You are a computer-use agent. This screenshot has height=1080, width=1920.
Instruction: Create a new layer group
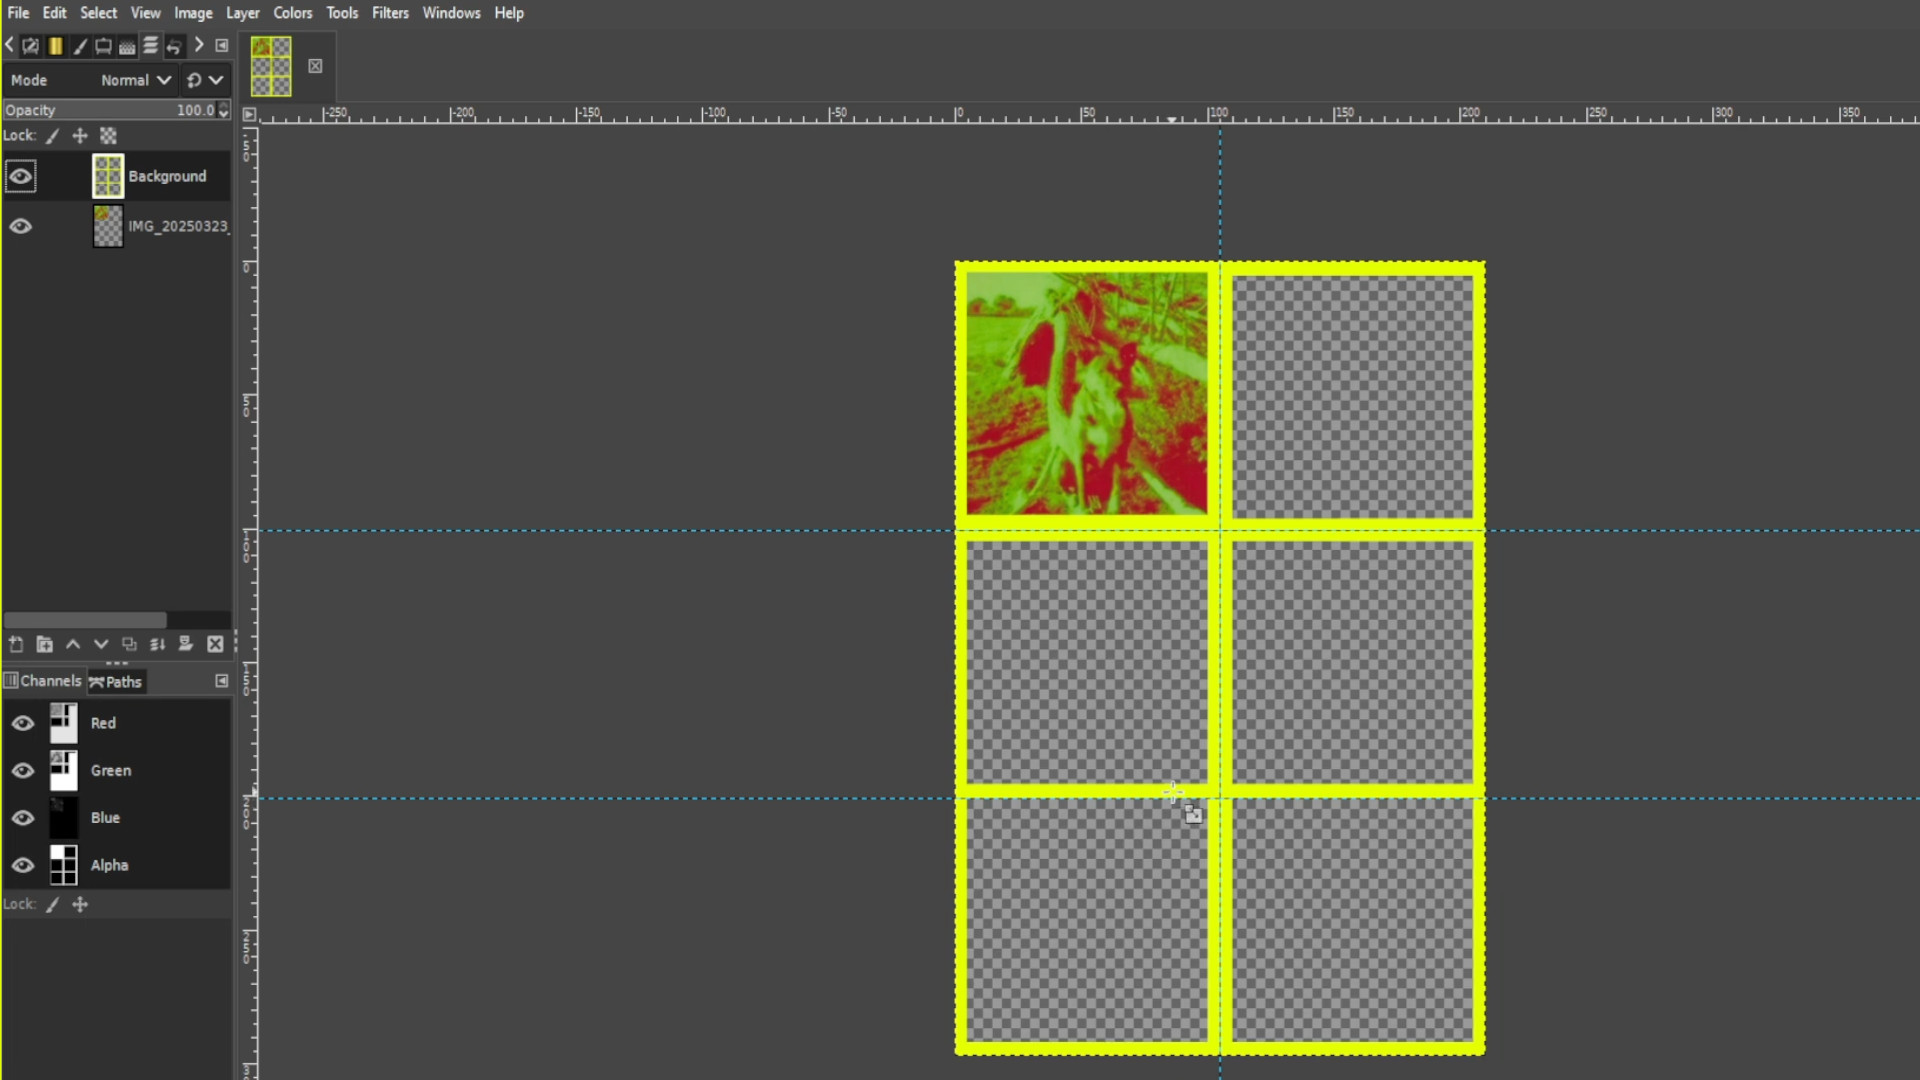(x=44, y=644)
